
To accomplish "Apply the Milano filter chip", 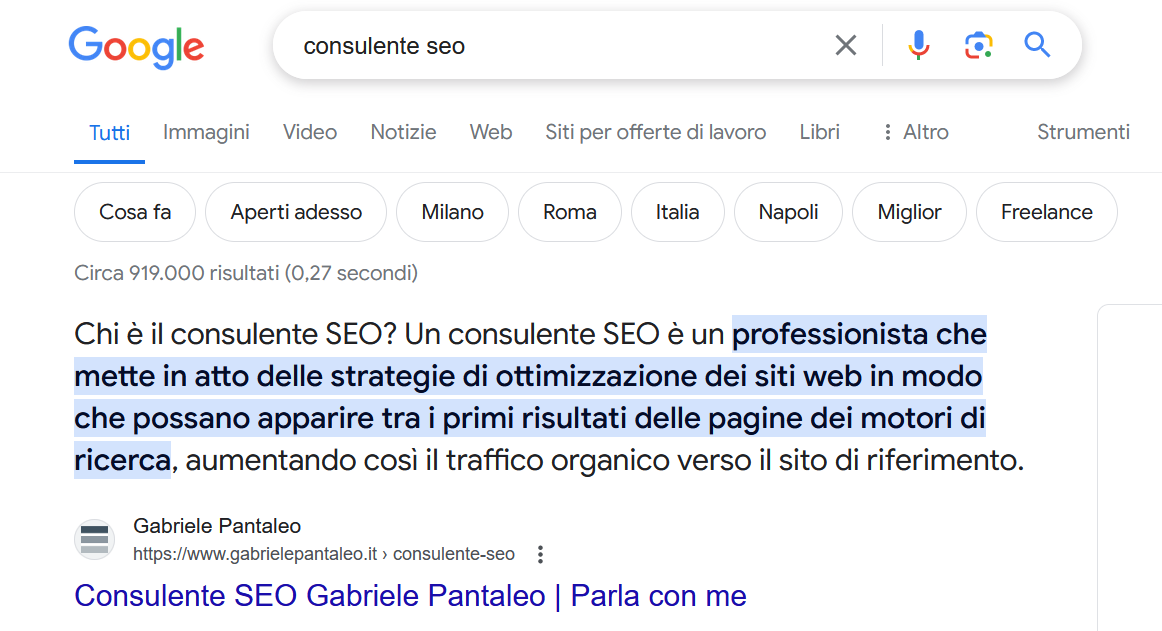I will 452,211.
